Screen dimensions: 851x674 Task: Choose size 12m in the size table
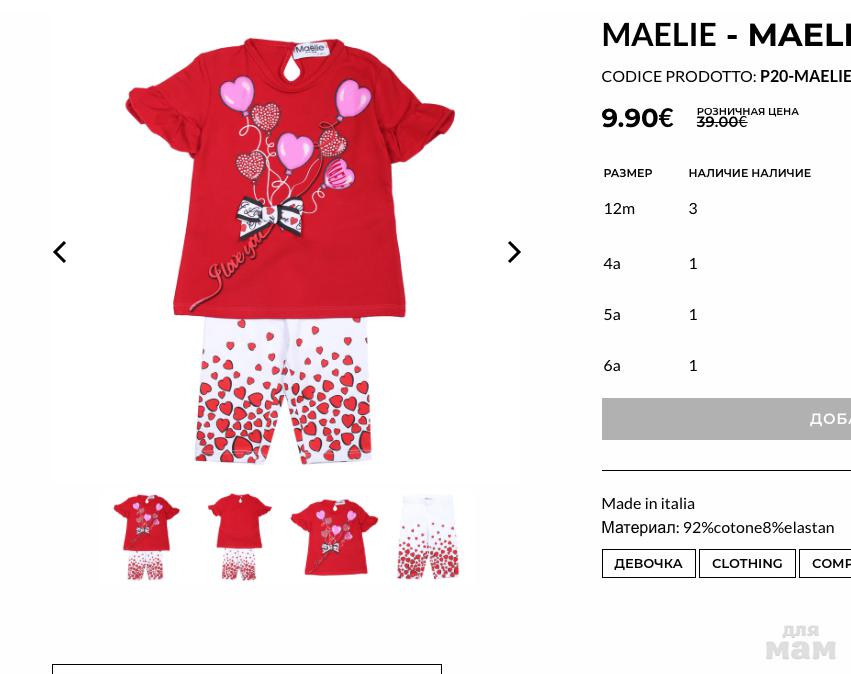point(619,208)
